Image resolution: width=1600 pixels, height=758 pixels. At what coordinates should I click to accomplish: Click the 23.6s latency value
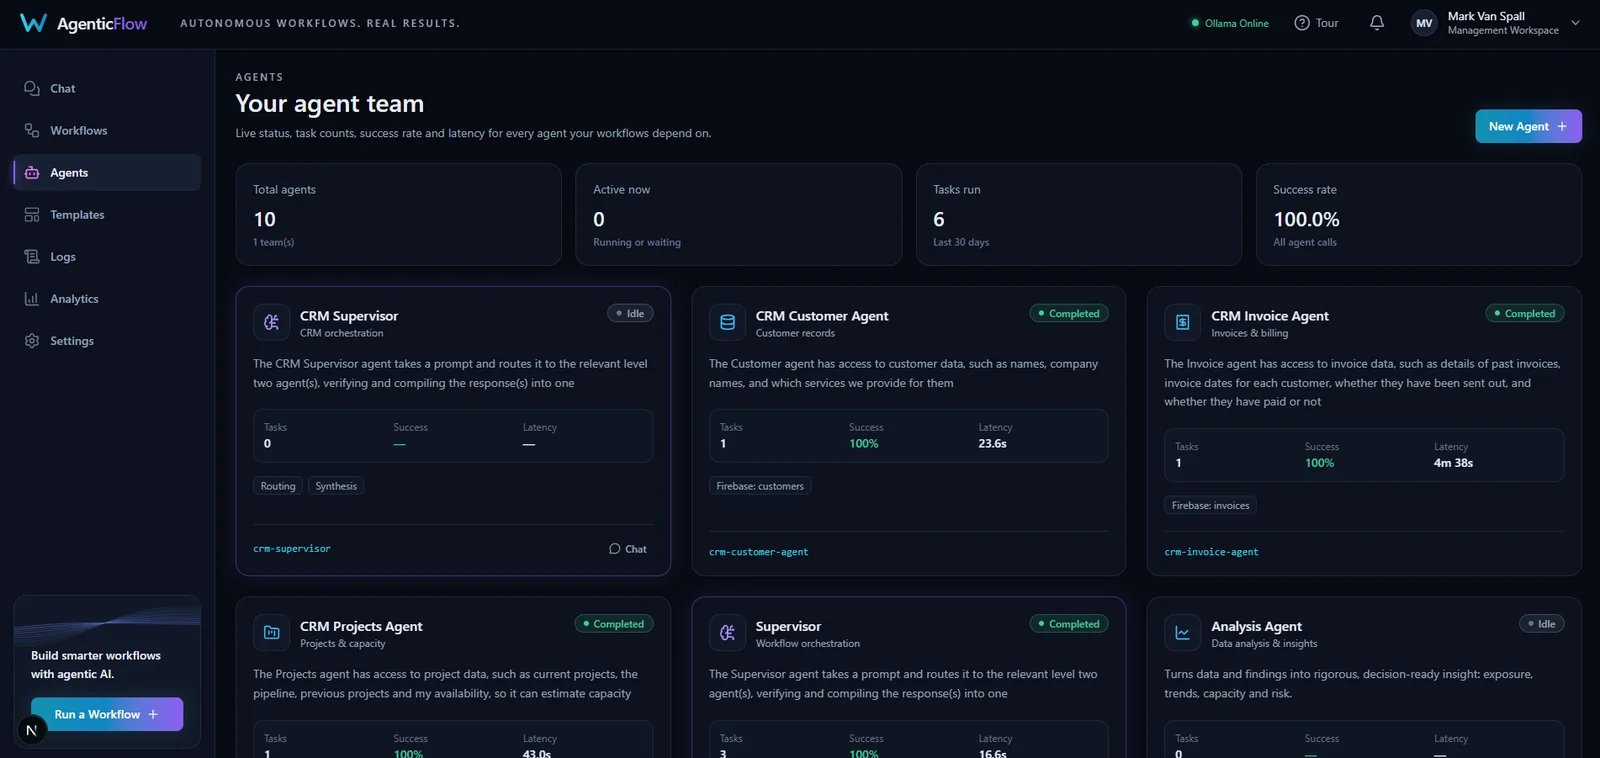(x=992, y=444)
